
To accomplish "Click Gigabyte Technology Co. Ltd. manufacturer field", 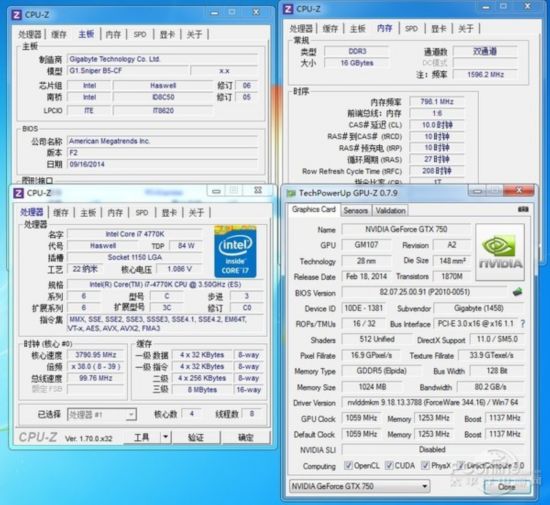I will click(x=162, y=59).
